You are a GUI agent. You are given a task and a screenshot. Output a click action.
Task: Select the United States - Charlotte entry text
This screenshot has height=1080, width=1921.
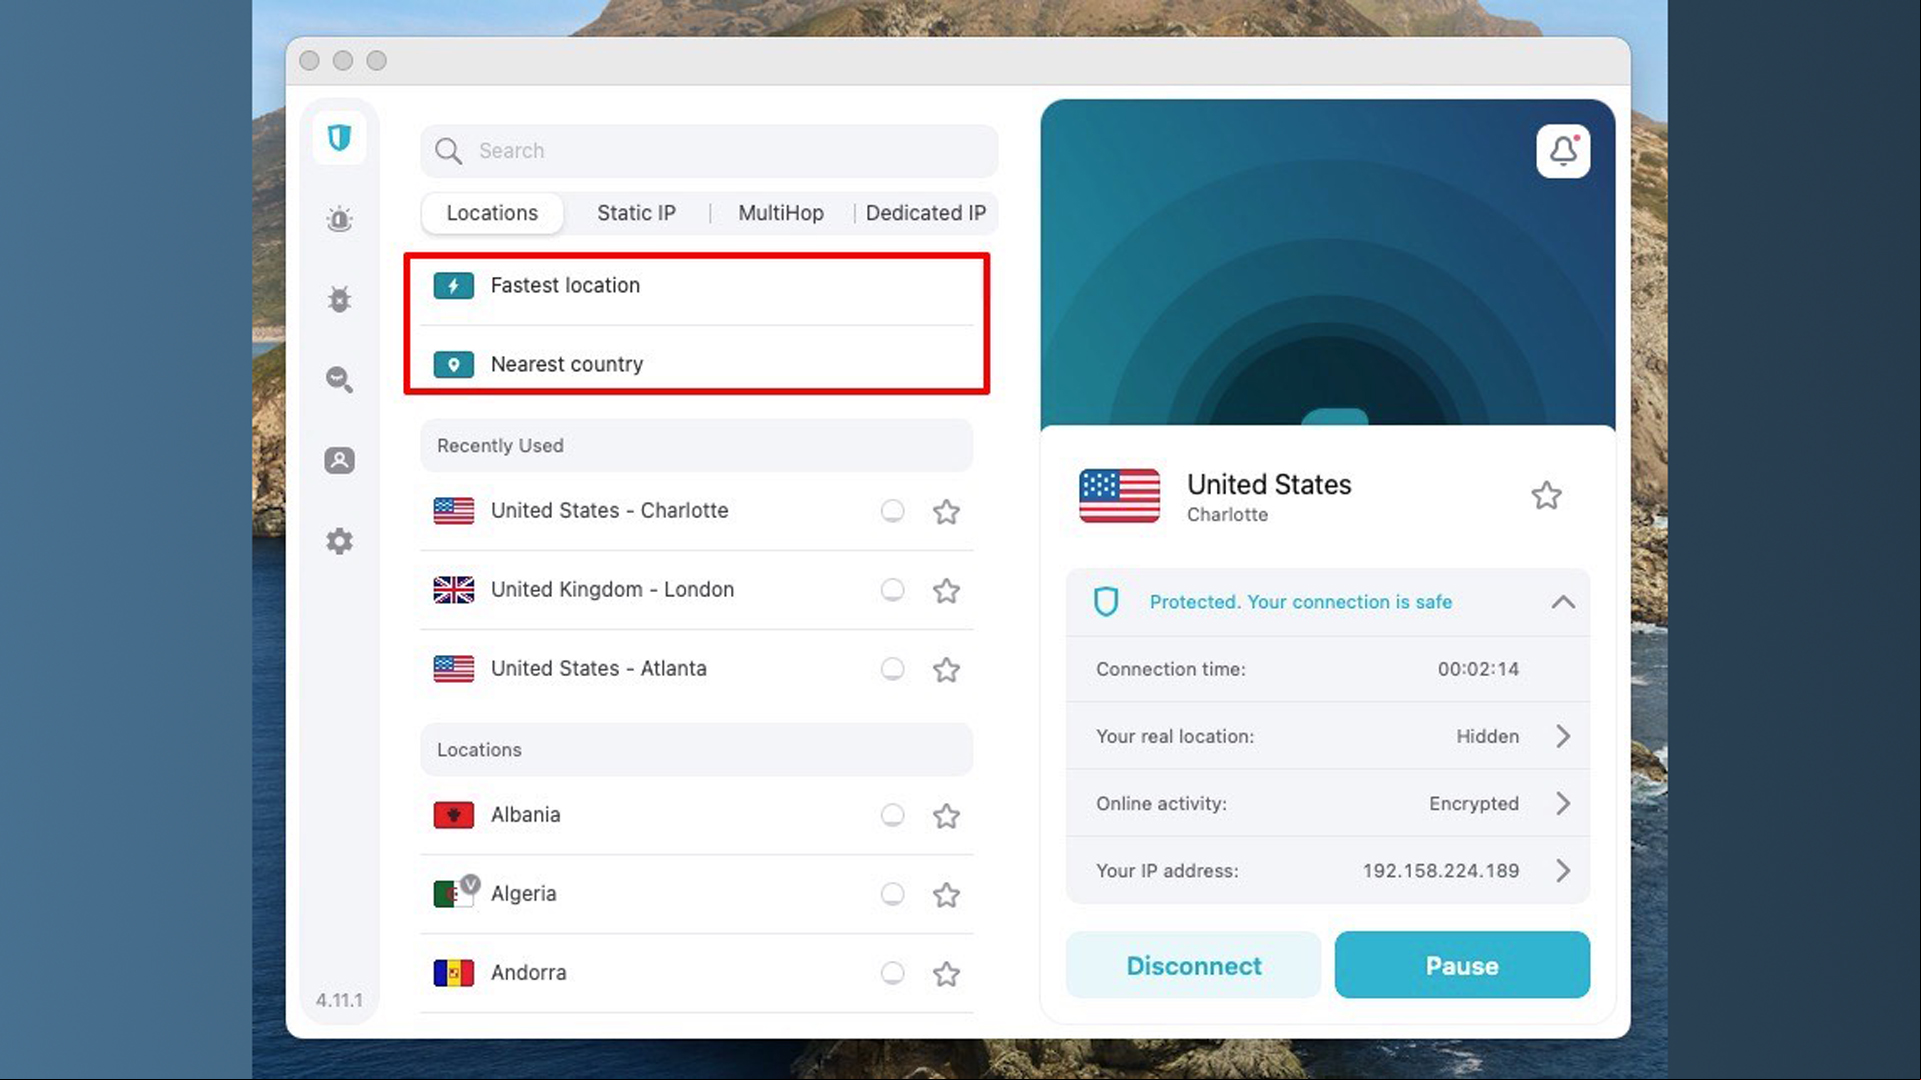(609, 510)
